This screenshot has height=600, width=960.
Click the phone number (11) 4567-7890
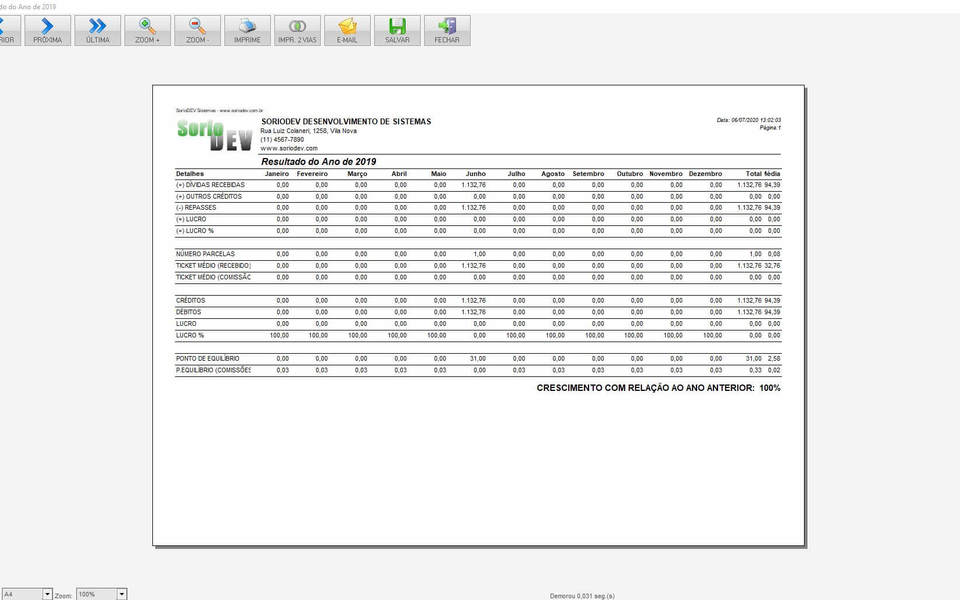click(282, 140)
